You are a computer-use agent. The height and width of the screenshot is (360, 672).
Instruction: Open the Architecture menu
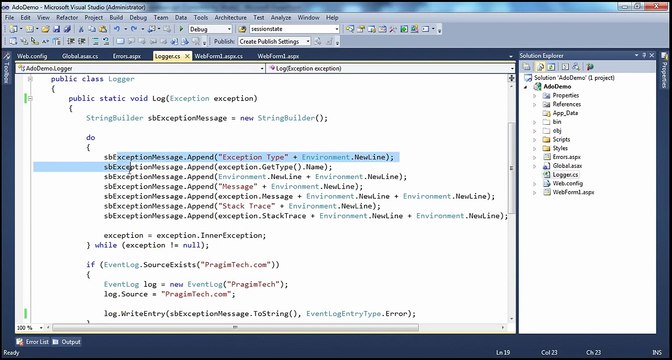231,18
